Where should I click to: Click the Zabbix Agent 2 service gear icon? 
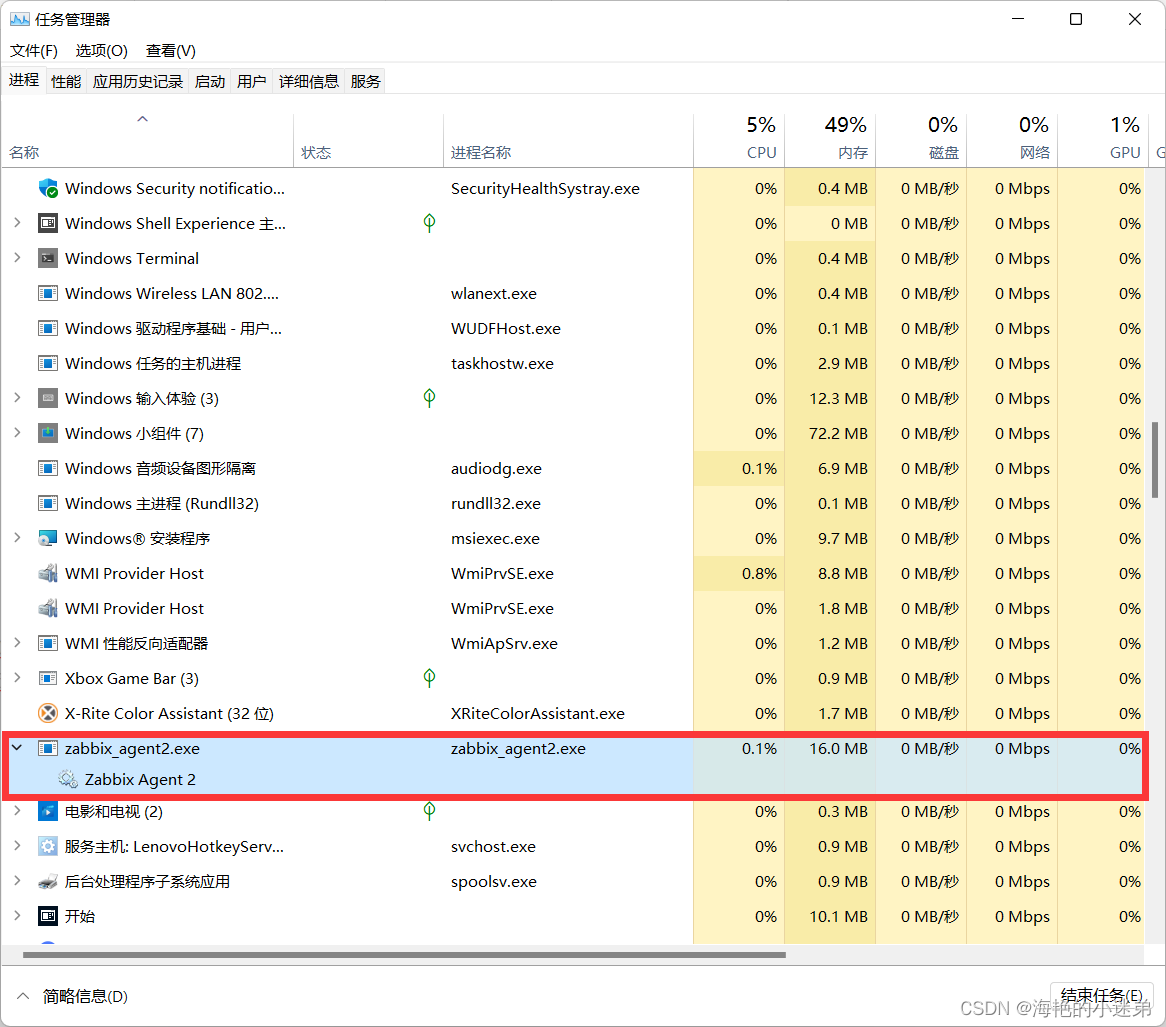(x=68, y=779)
